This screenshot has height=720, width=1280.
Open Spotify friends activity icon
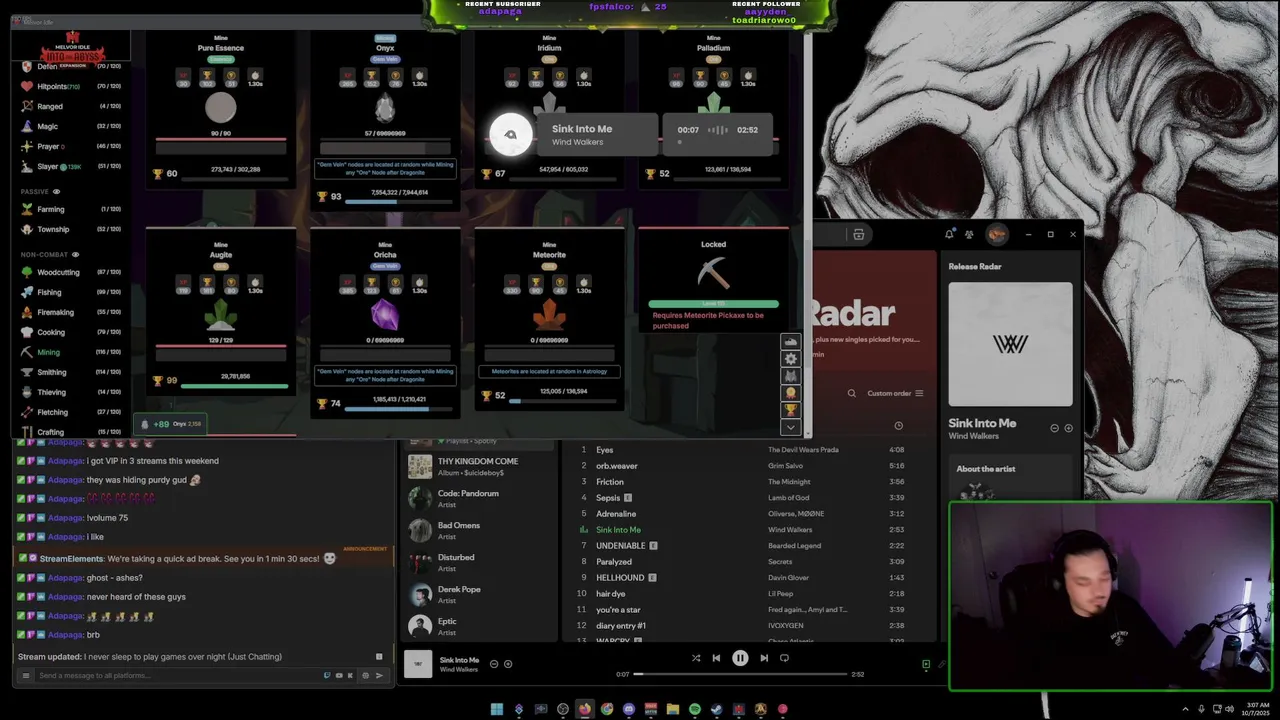click(969, 234)
